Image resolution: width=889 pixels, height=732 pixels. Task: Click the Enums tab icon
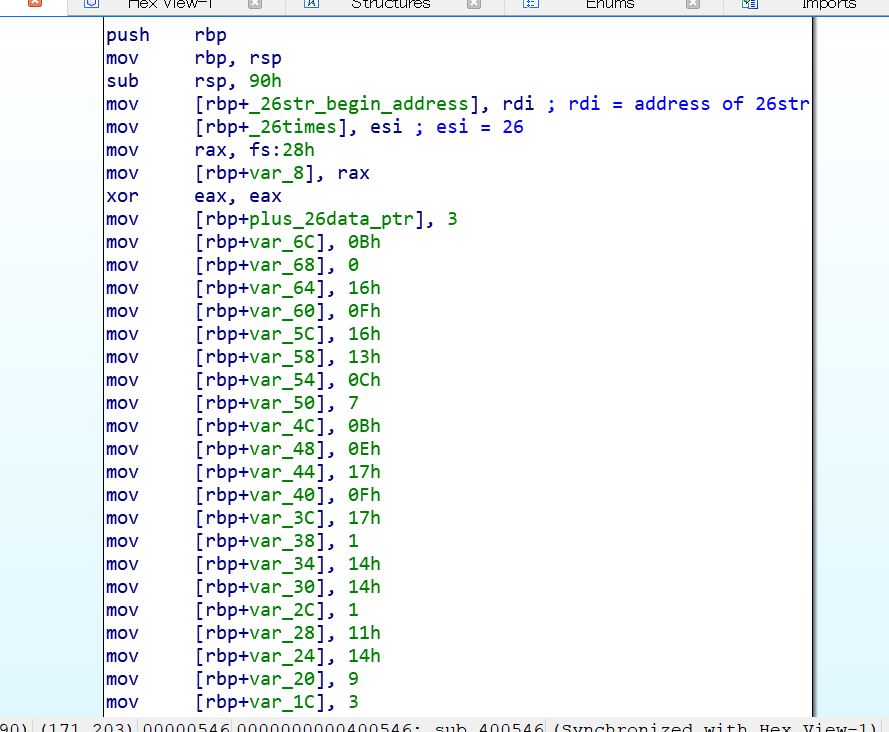click(x=531, y=4)
